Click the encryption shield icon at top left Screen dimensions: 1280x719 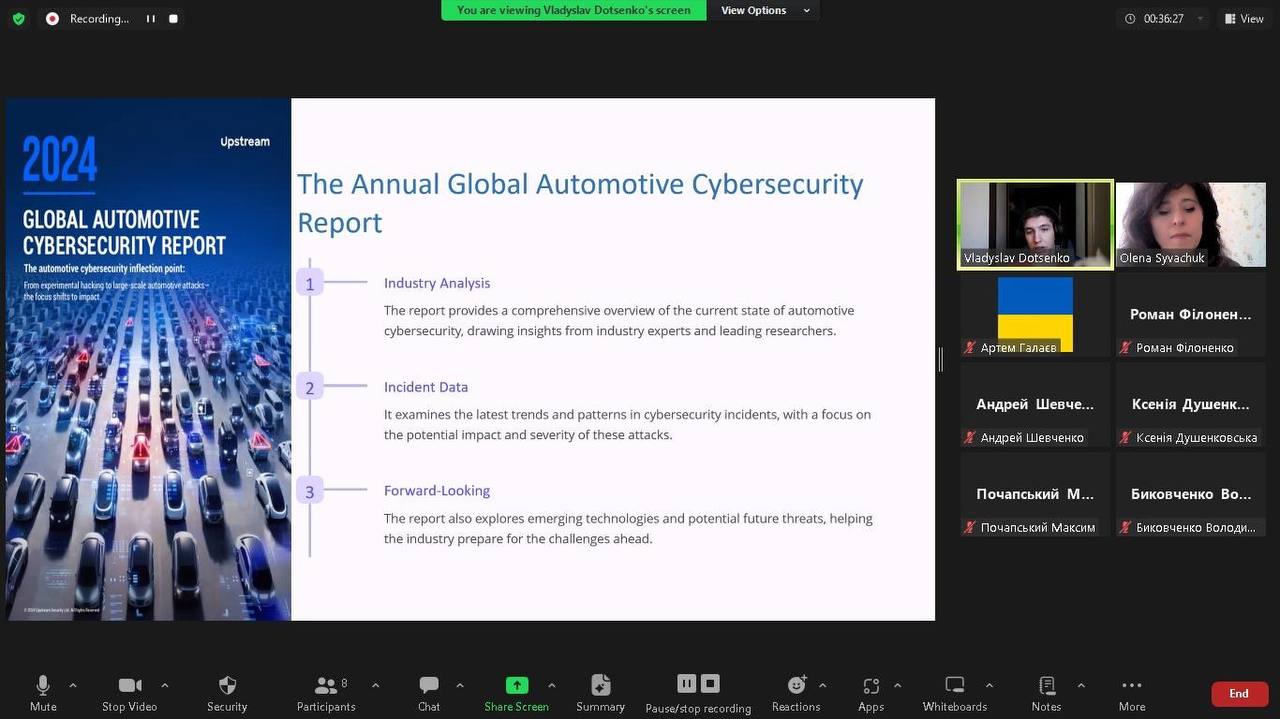click(x=18, y=18)
